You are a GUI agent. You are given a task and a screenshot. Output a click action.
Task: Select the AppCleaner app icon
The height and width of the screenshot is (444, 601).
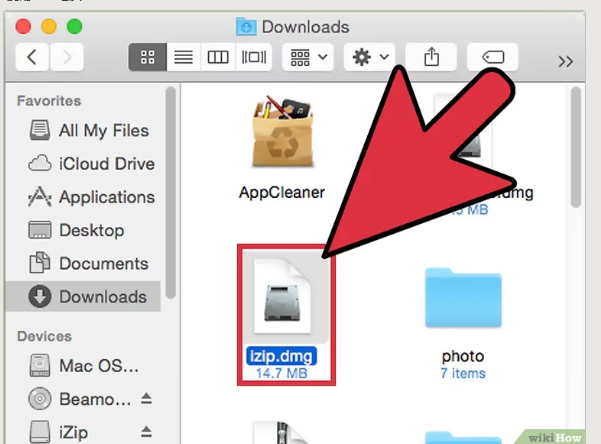click(x=283, y=132)
